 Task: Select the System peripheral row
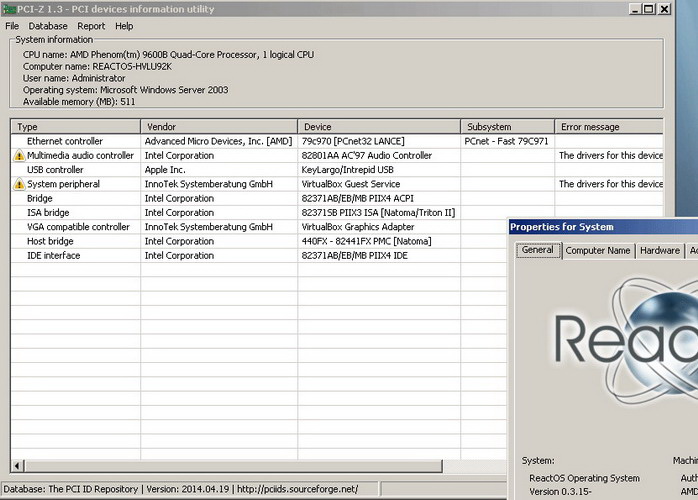click(x=337, y=184)
